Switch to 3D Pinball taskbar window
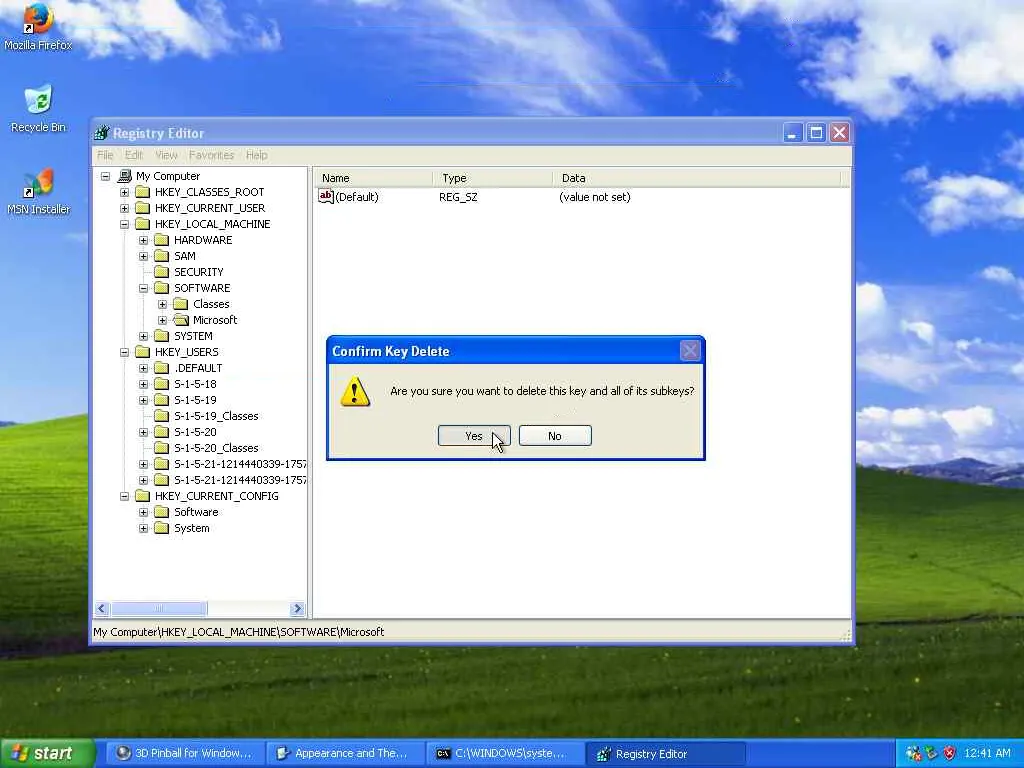 [x=184, y=753]
